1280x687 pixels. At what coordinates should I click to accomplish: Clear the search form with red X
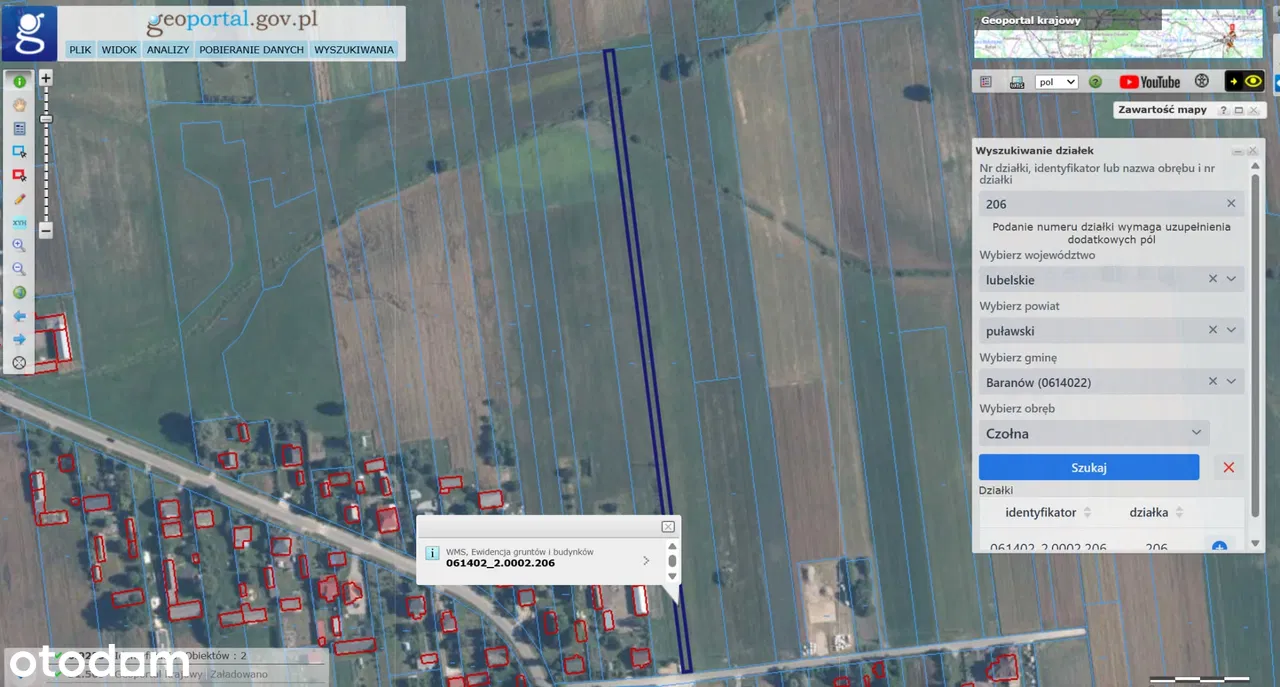(1229, 467)
